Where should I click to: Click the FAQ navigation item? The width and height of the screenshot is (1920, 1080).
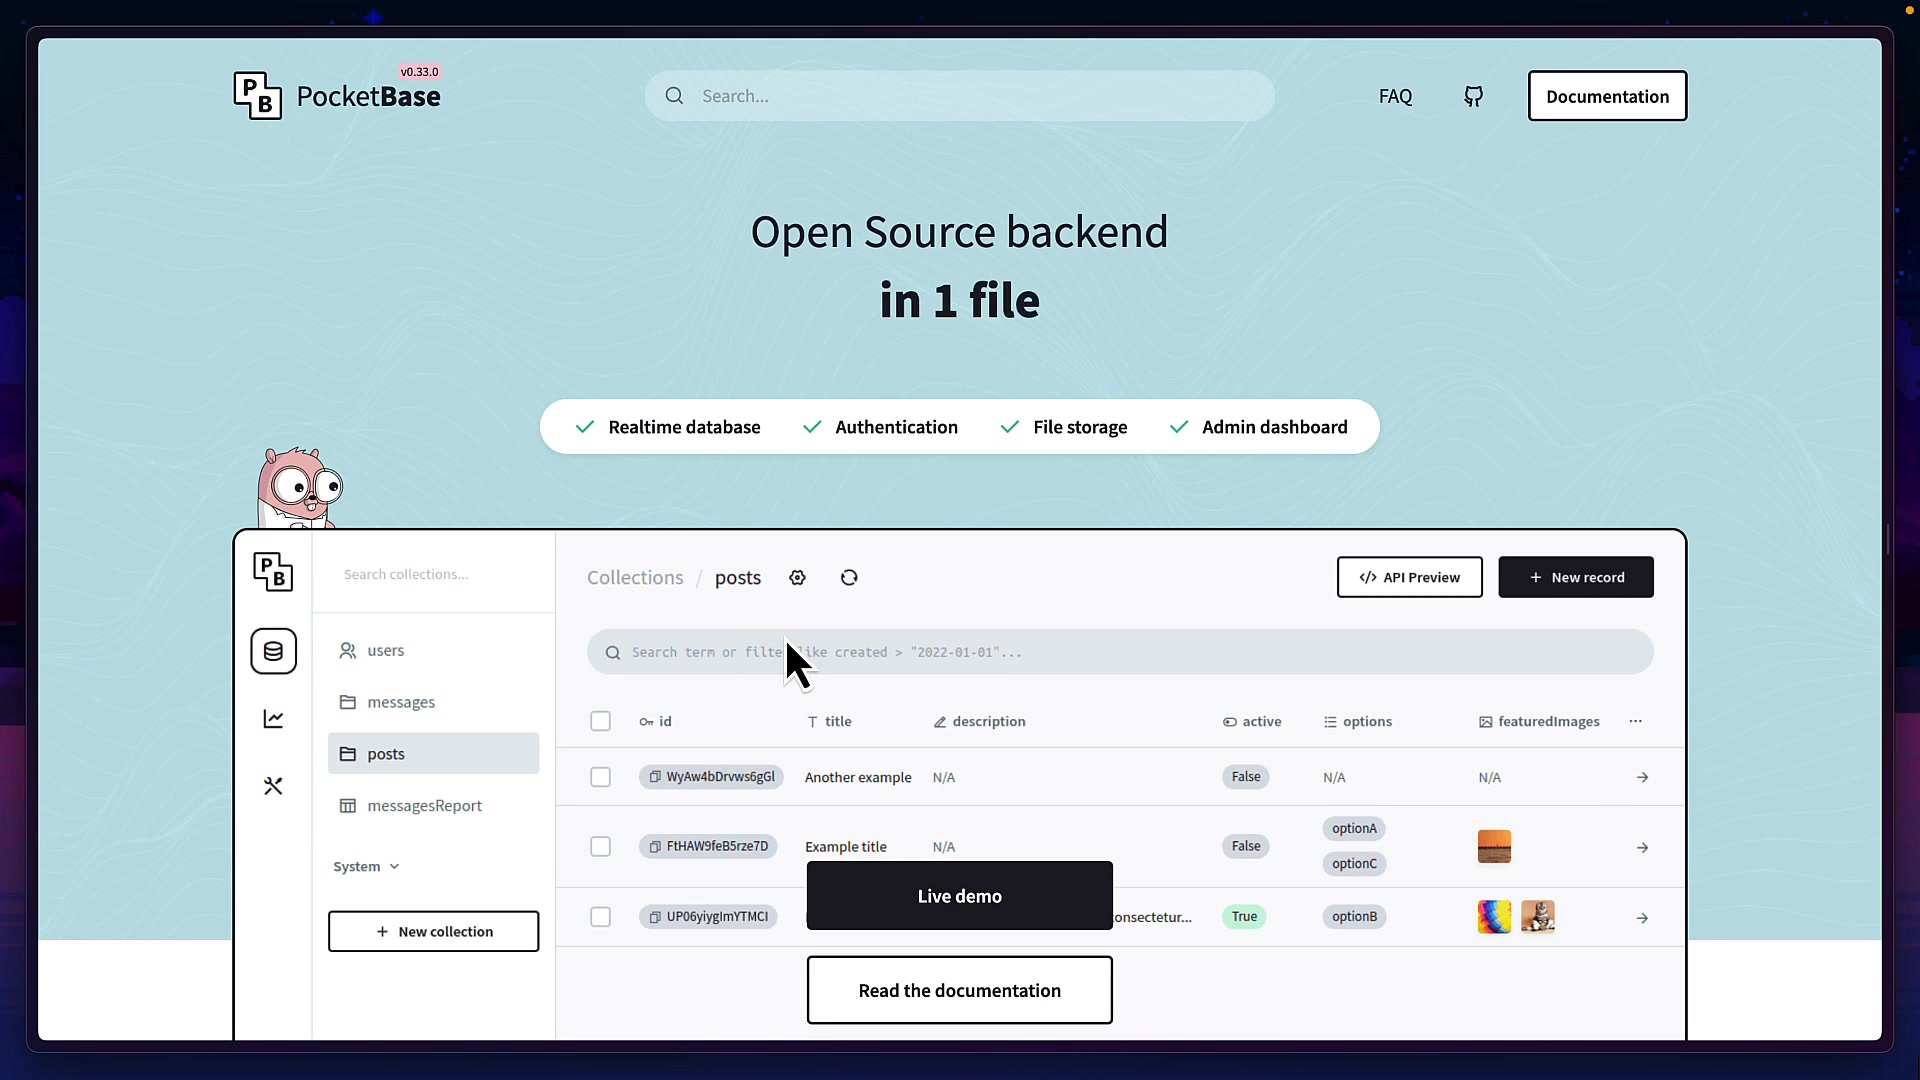click(x=1395, y=96)
